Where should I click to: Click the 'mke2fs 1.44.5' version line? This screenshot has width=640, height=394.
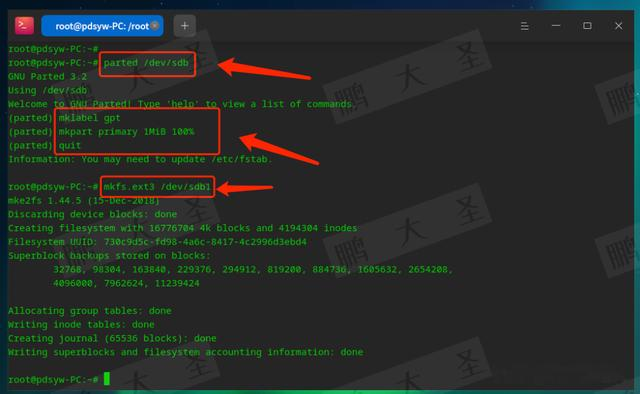84,201
